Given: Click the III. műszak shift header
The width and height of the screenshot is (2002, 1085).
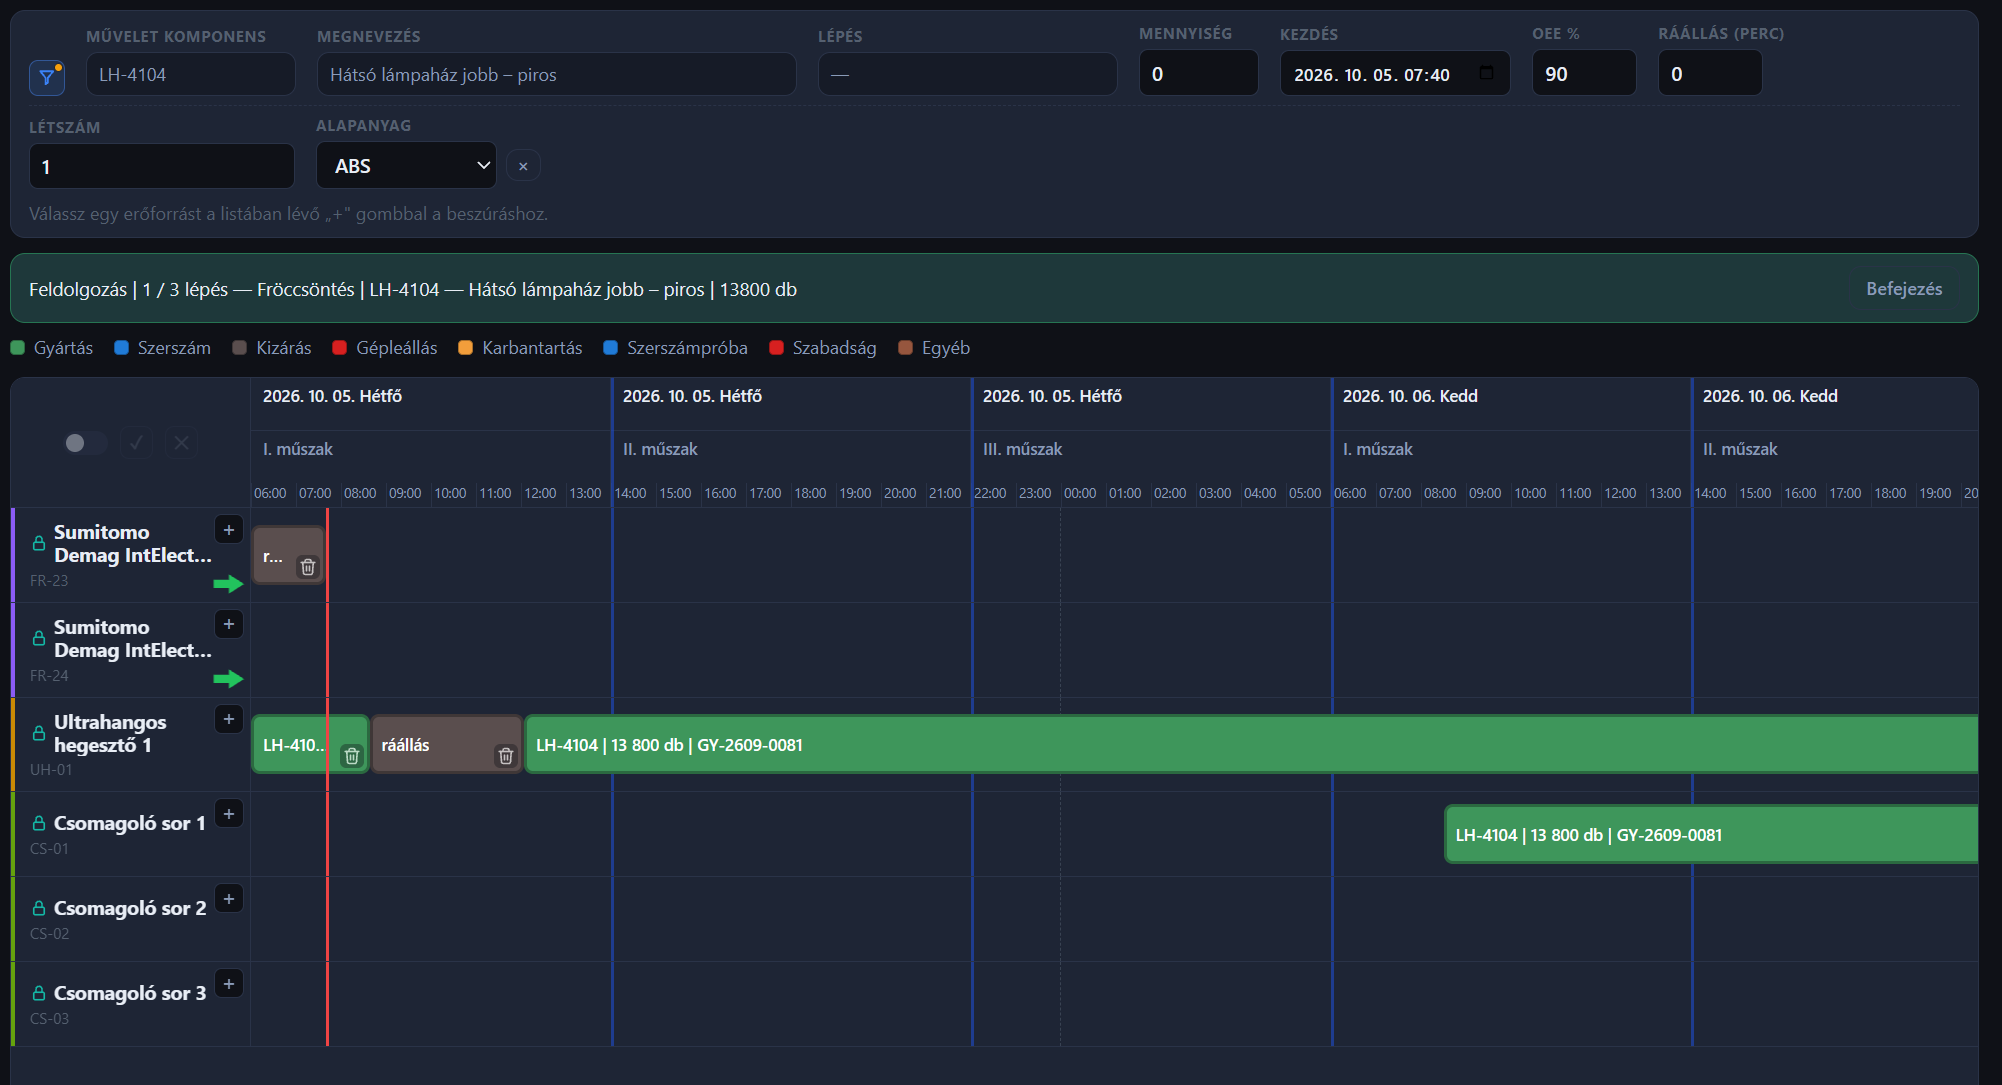Looking at the screenshot, I should pos(1022,449).
